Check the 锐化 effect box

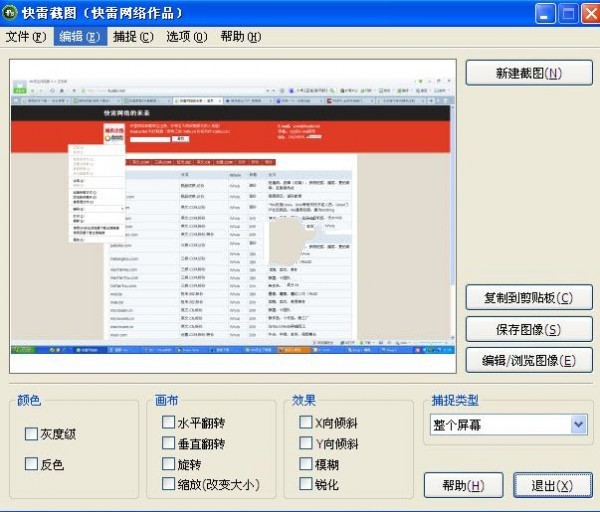pyautogui.click(x=305, y=484)
